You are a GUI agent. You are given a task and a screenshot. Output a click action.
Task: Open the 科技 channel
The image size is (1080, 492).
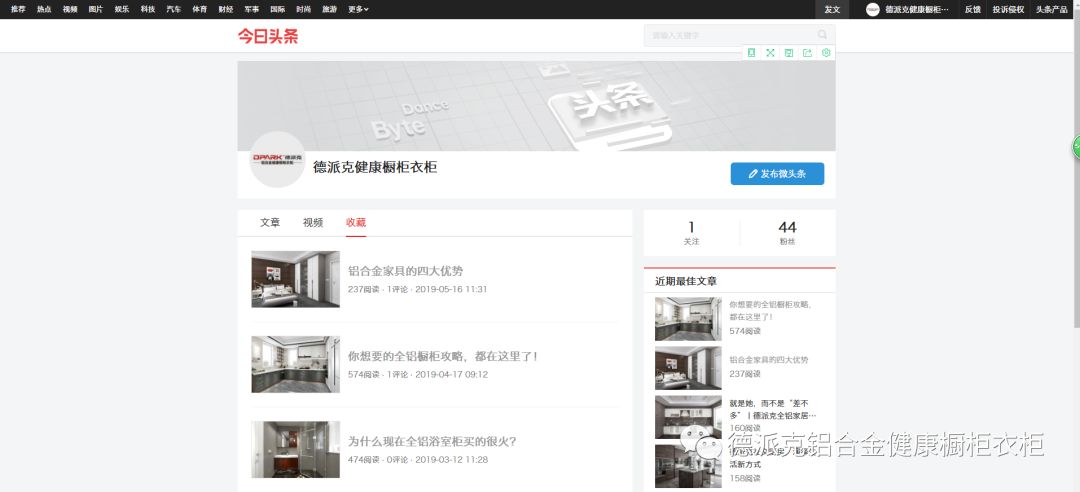click(148, 10)
